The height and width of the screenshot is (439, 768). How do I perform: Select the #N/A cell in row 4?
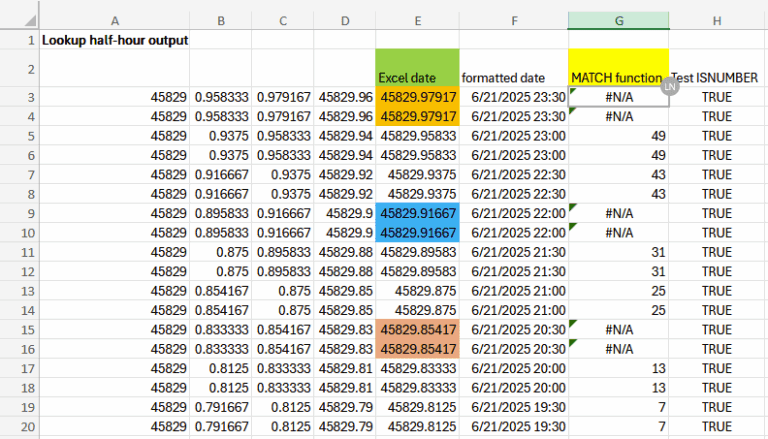[x=619, y=117]
